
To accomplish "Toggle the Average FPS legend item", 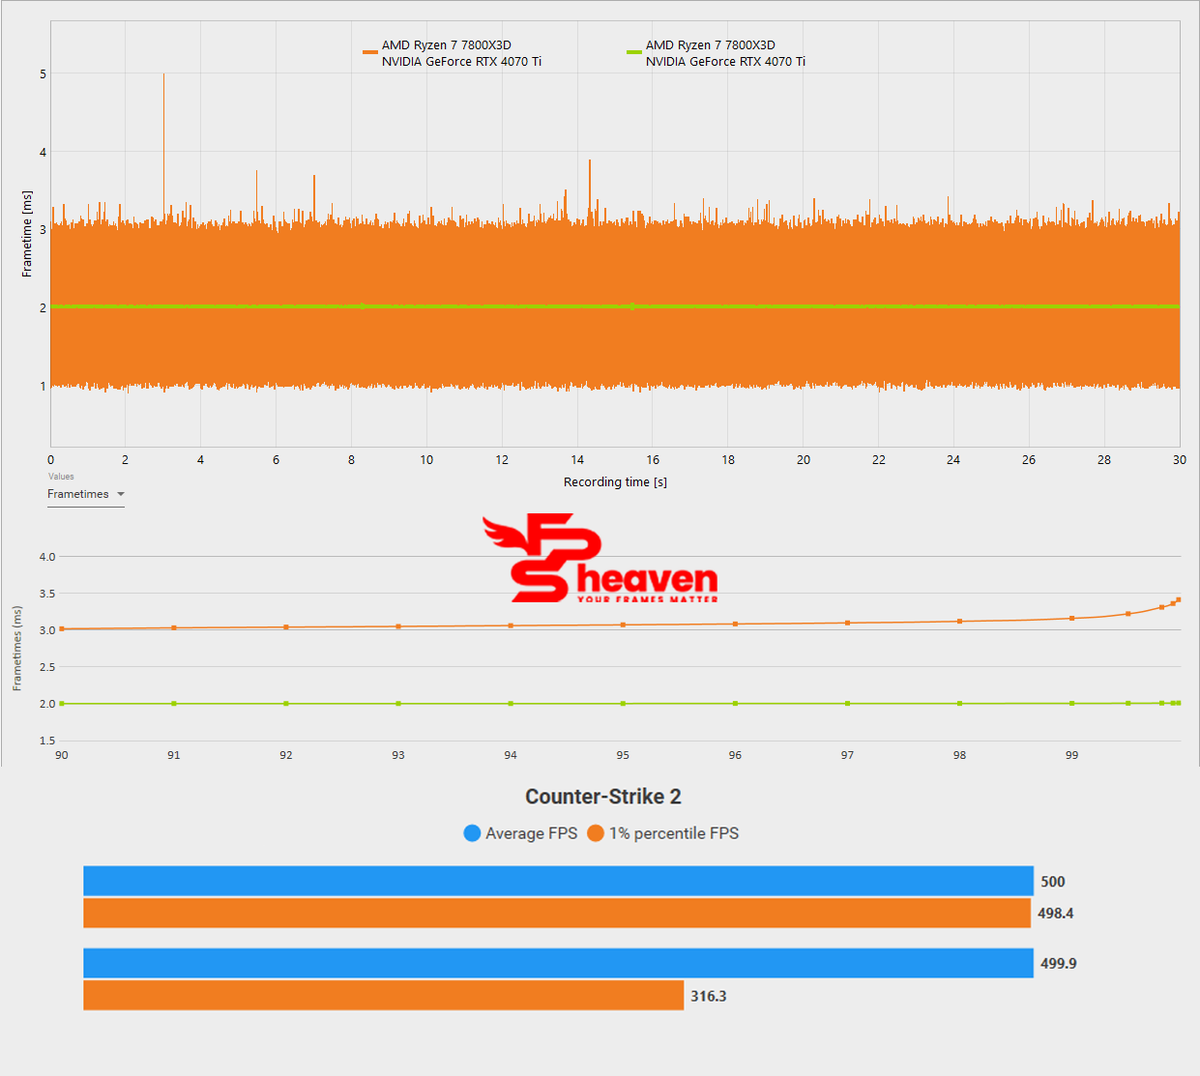I will coord(521,833).
